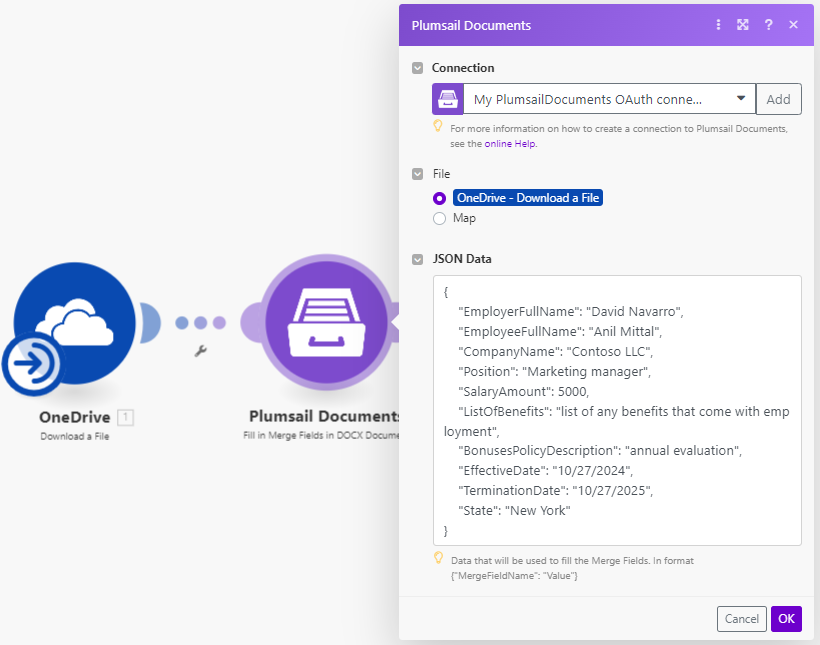Screen dimensions: 820x645
Task: Click Add connection button
Action: (778, 99)
